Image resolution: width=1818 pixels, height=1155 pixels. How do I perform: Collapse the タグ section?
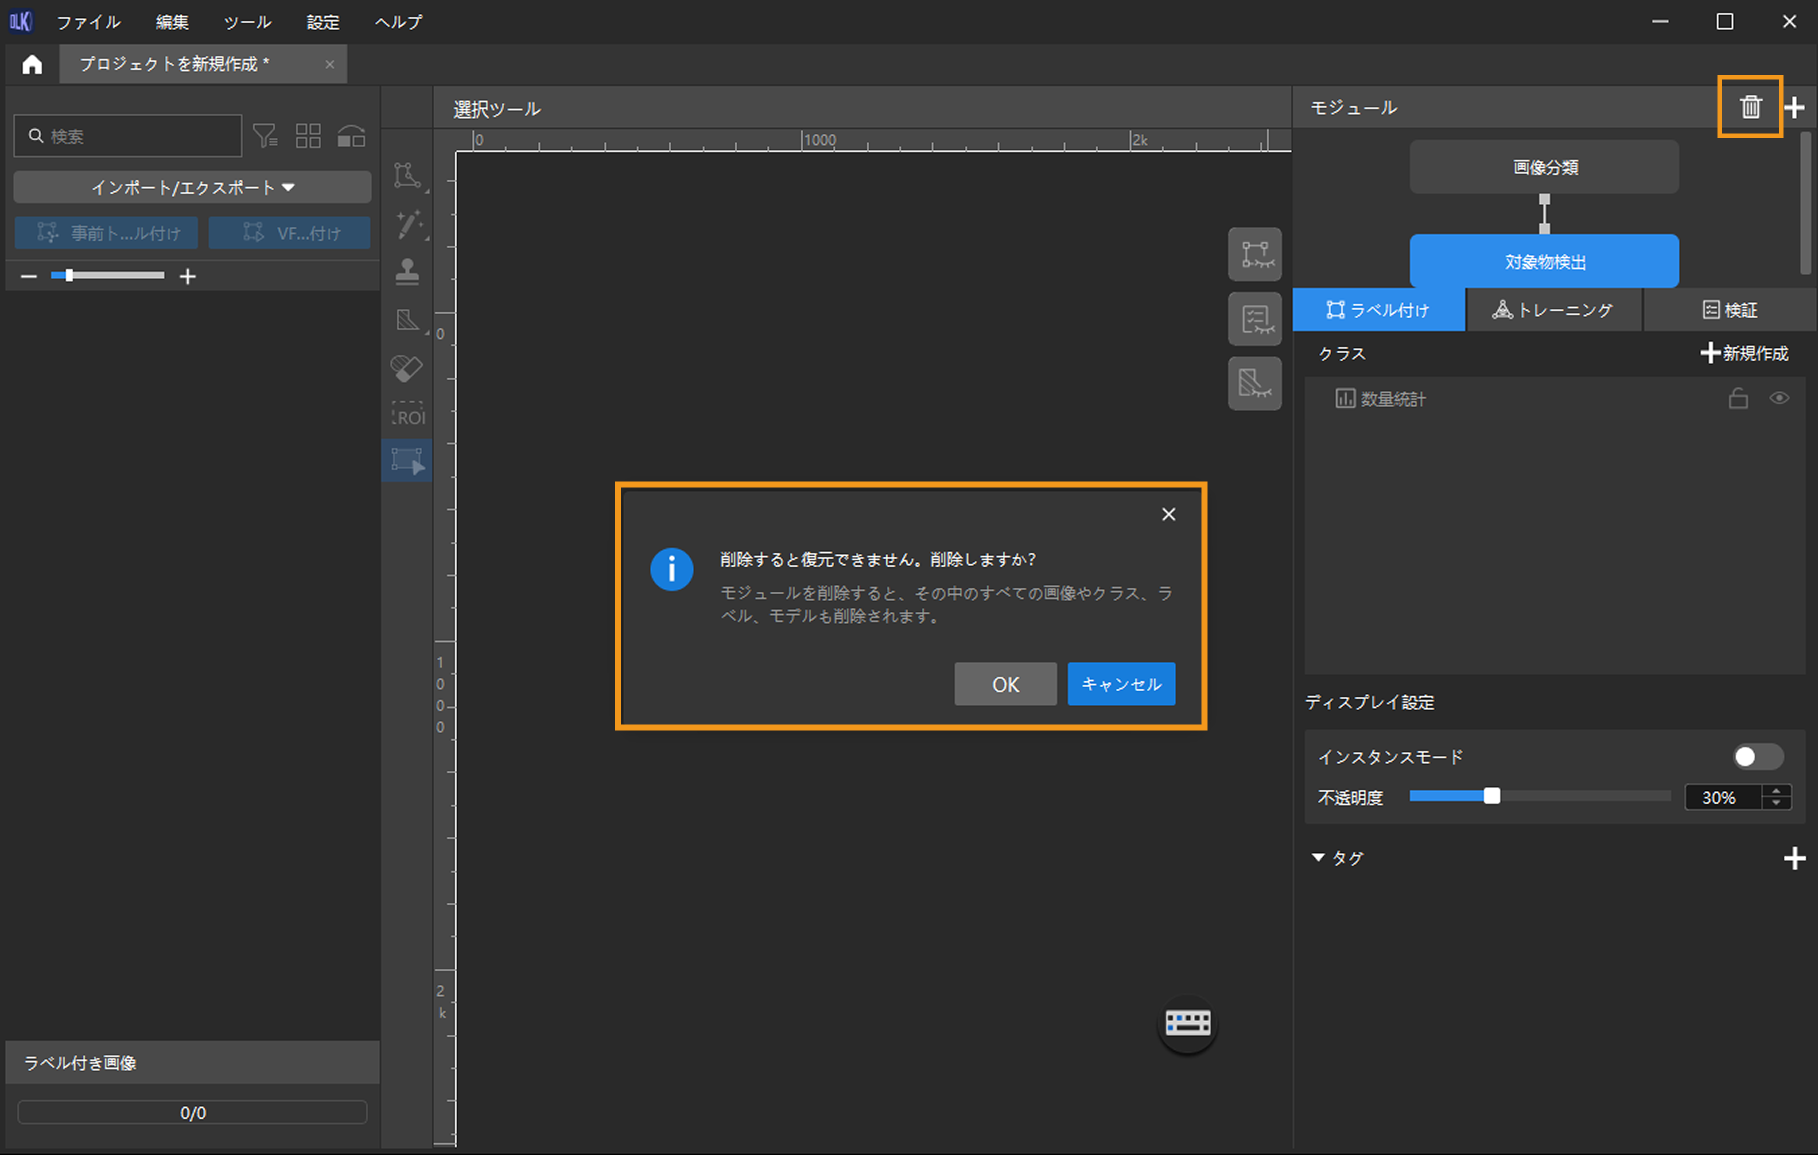click(1318, 858)
